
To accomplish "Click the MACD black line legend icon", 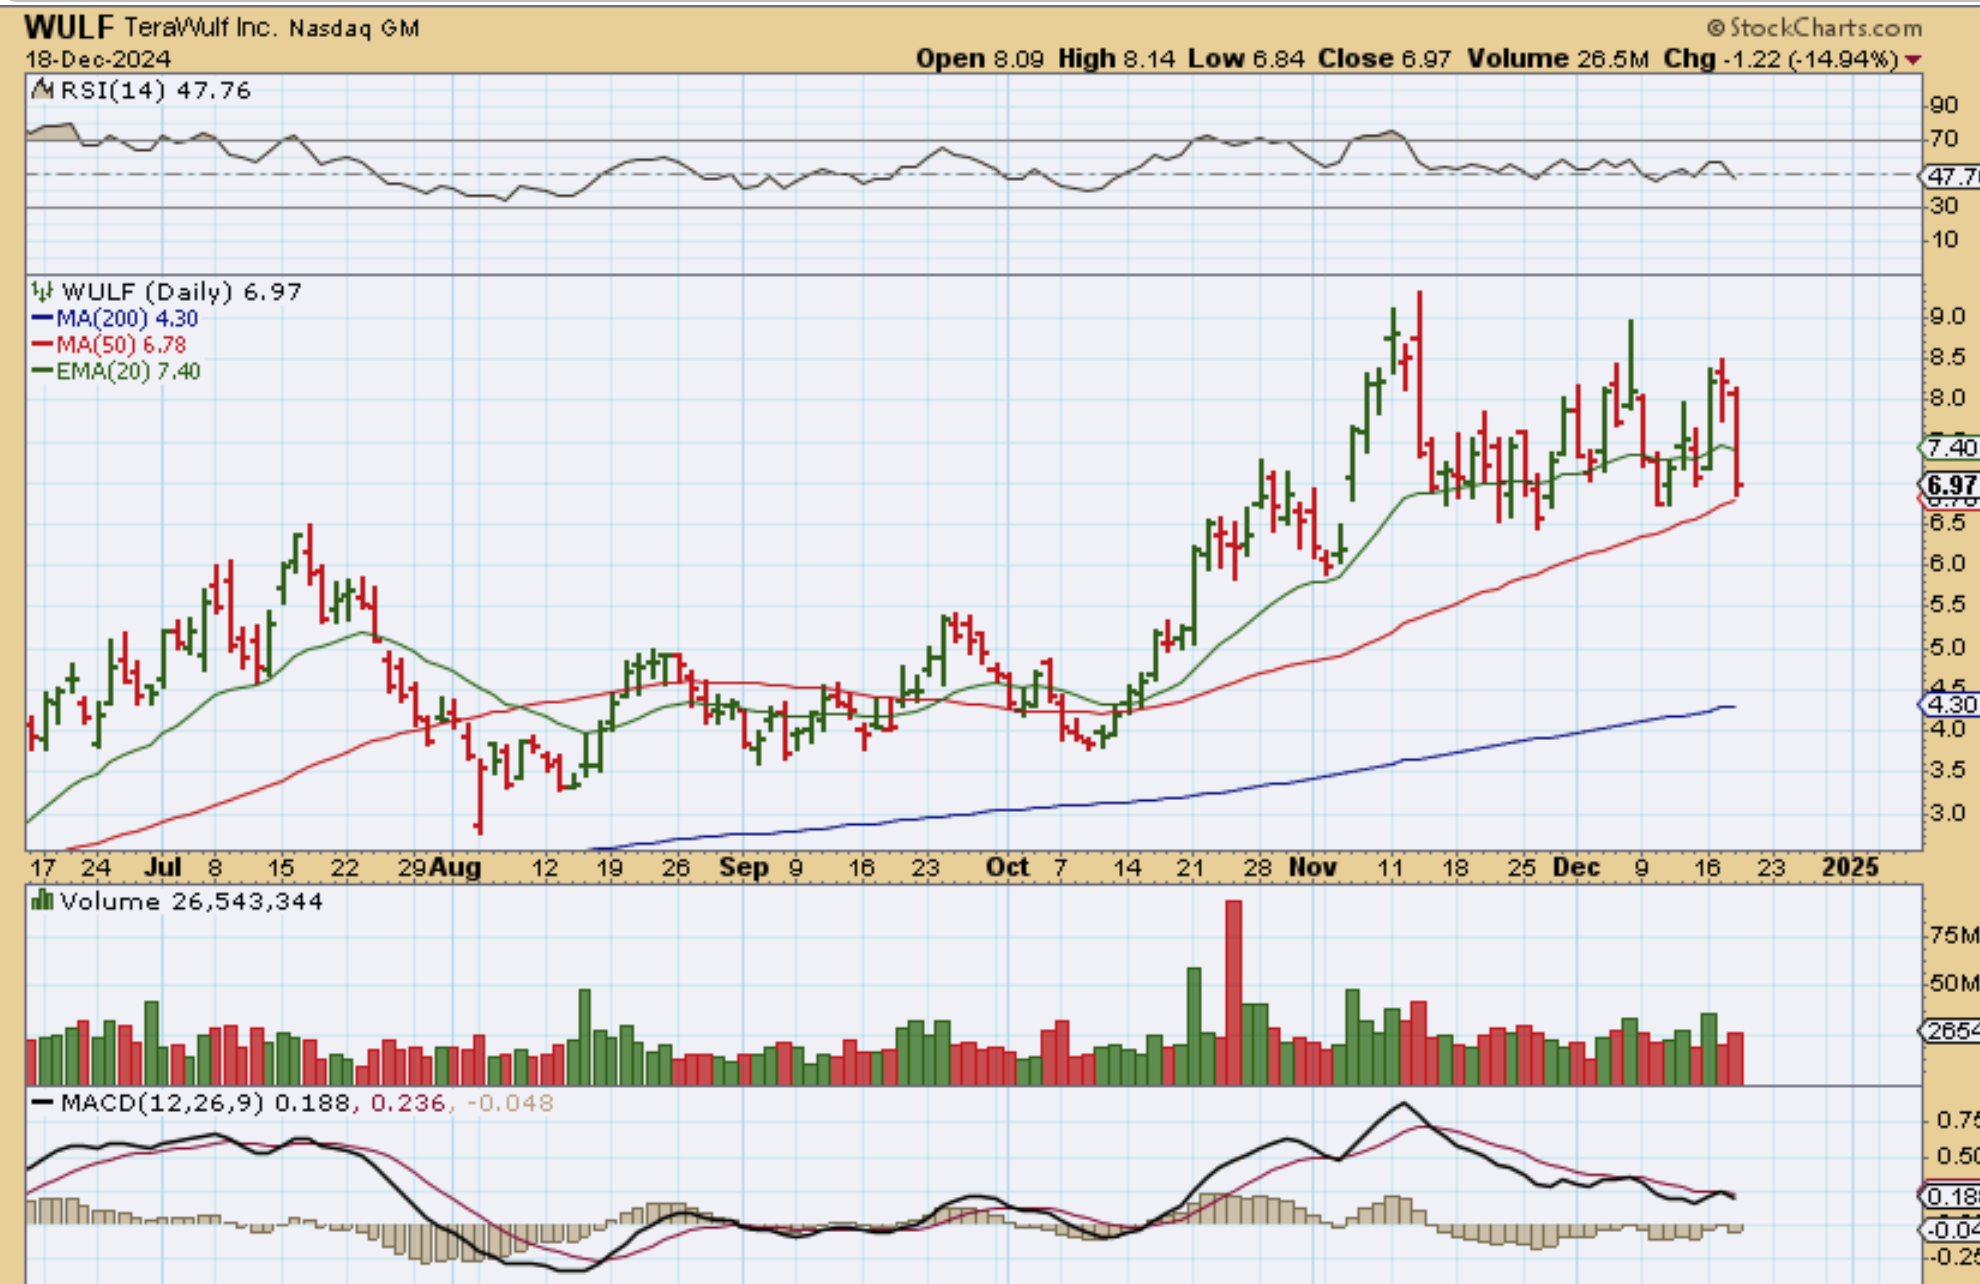I will tap(42, 1103).
